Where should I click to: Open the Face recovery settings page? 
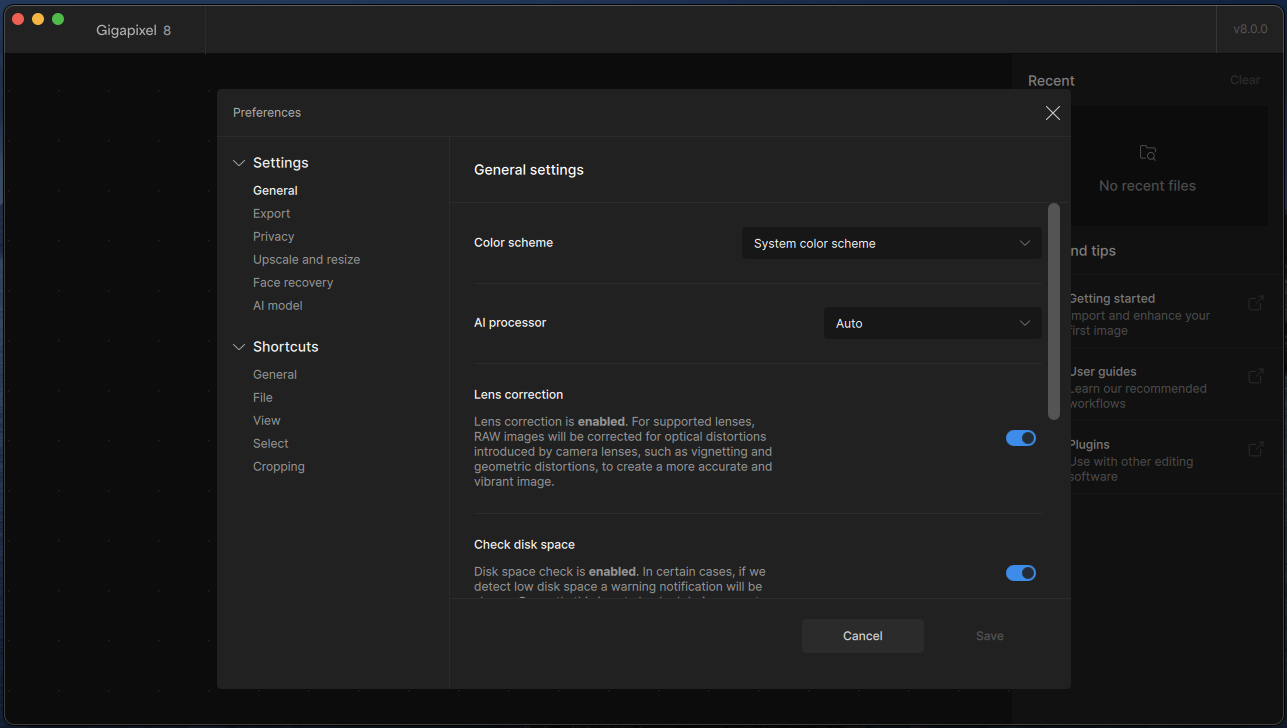point(293,283)
